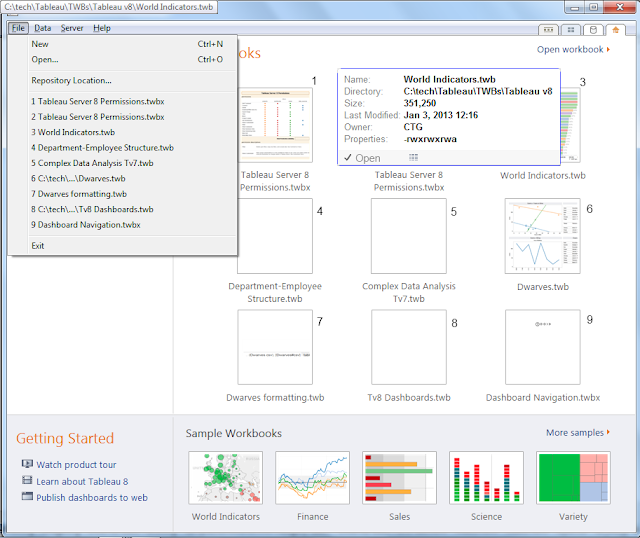Click the Publish dashboards to web icon

click(x=27, y=496)
